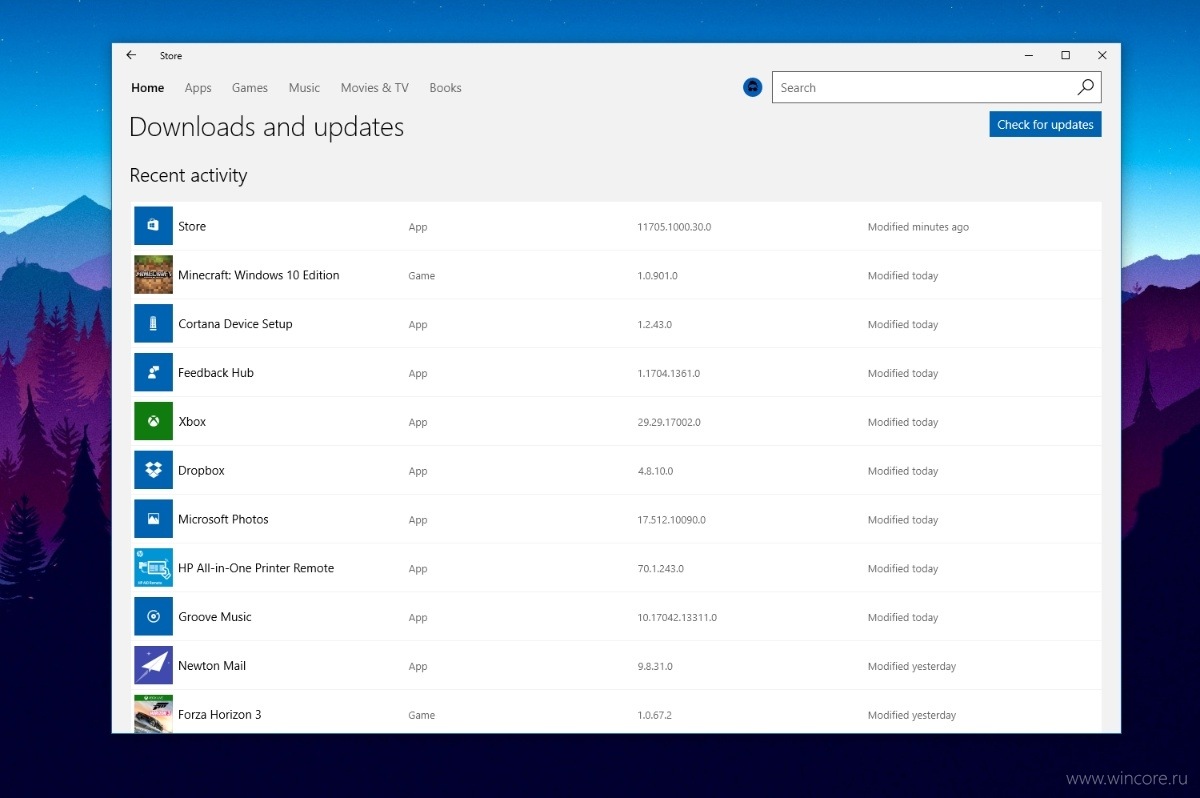Click Modified yesterday in Forza Horizon 3 row

coord(912,716)
